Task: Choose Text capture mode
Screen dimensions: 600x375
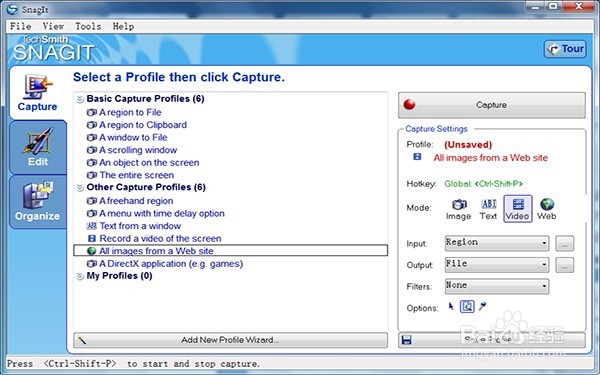Action: pyautogui.click(x=488, y=209)
